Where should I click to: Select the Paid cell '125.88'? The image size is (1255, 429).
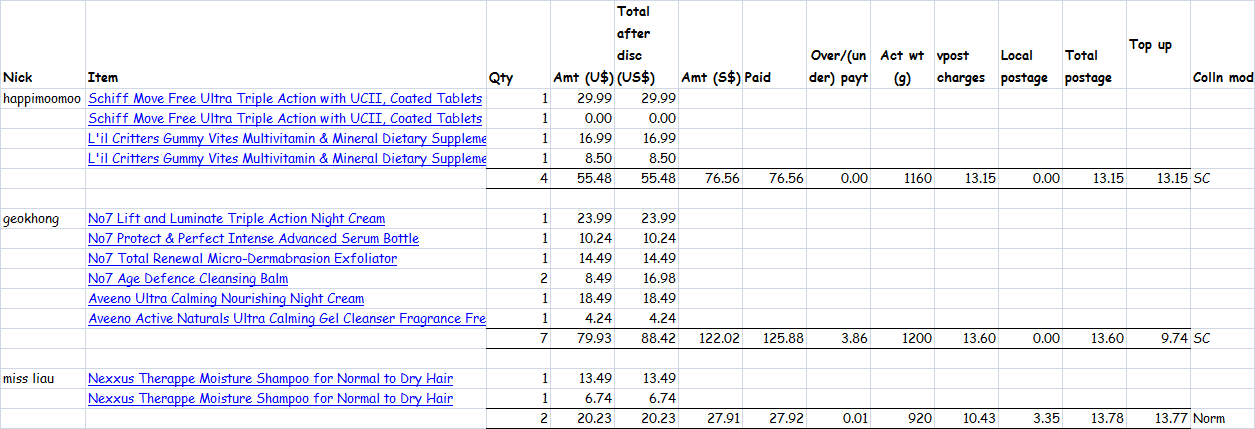click(x=774, y=339)
